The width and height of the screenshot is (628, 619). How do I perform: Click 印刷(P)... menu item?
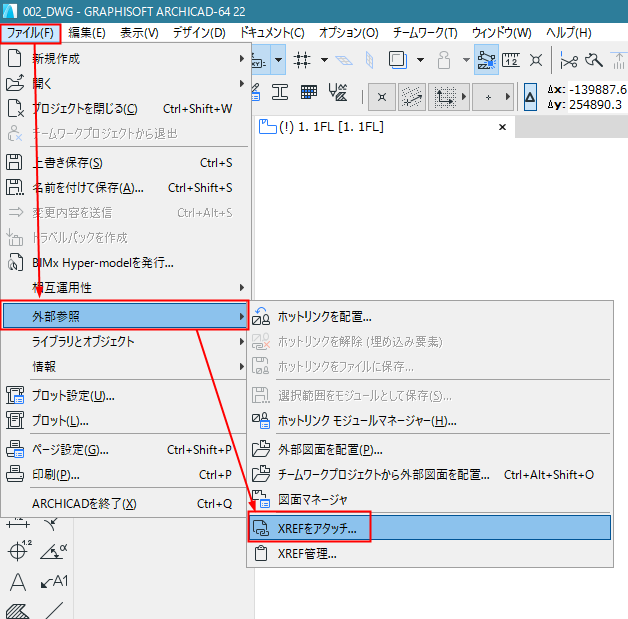125,475
